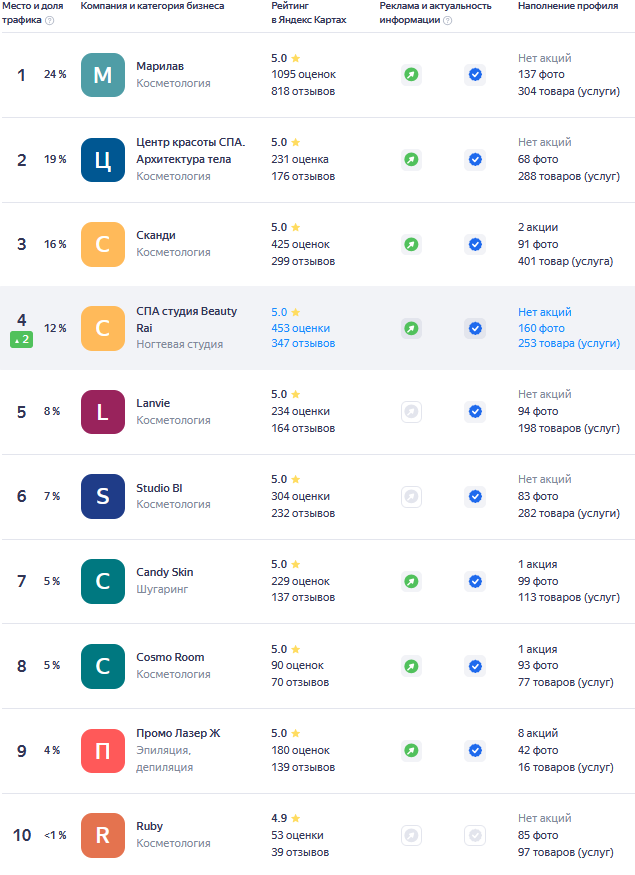
Task: Open the 253 товара (услуги) link
Action: pyautogui.click(x=568, y=344)
